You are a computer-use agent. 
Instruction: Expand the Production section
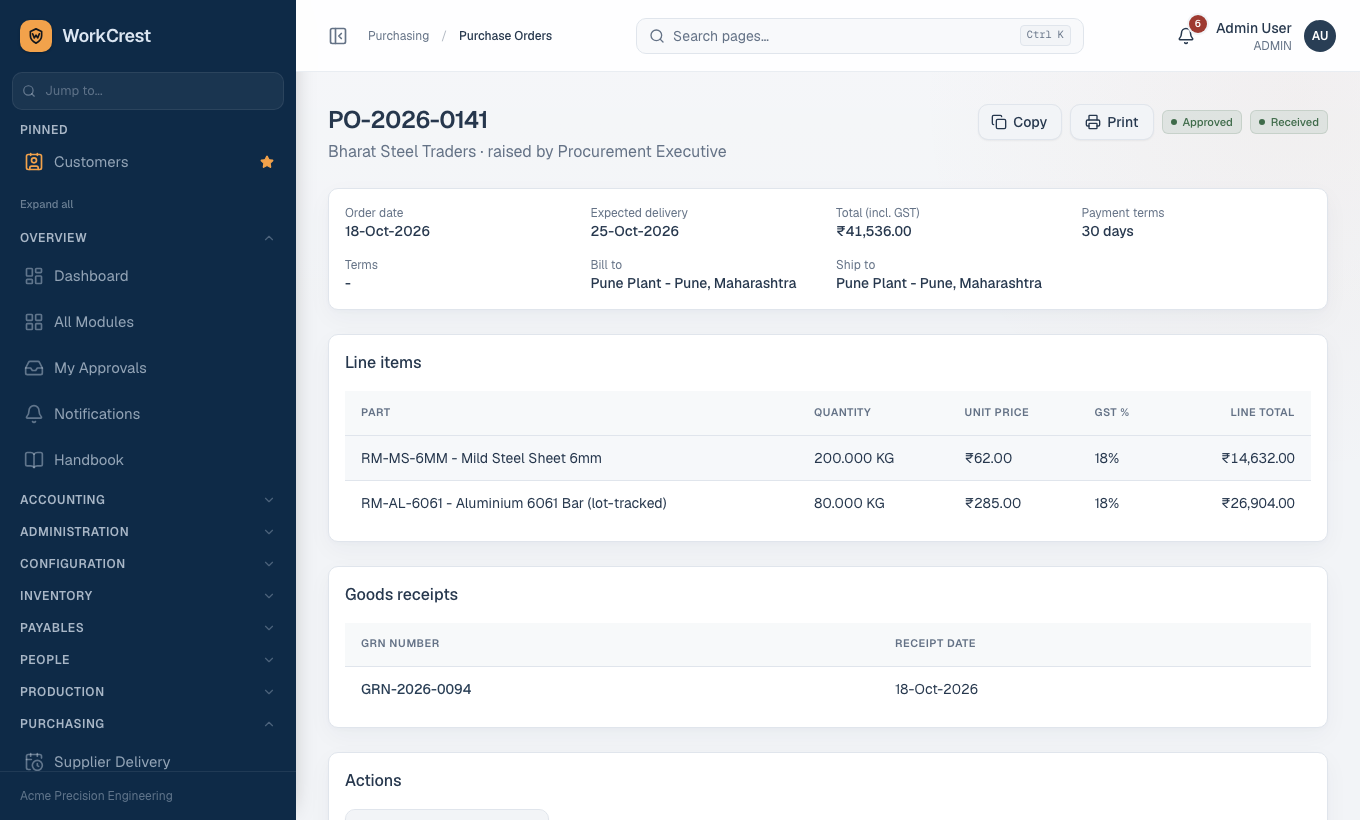point(148,692)
